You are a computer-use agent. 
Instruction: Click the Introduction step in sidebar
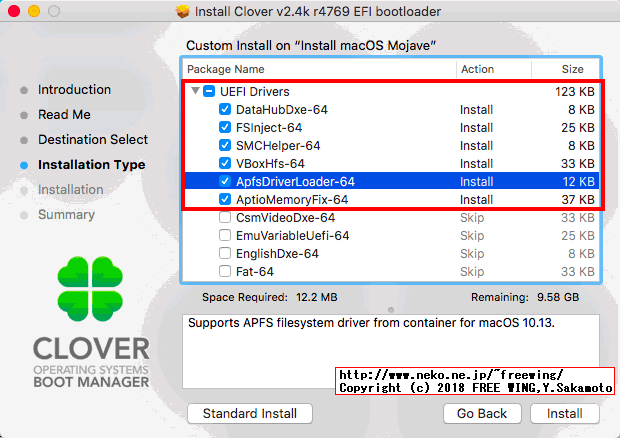pyautogui.click(x=74, y=90)
